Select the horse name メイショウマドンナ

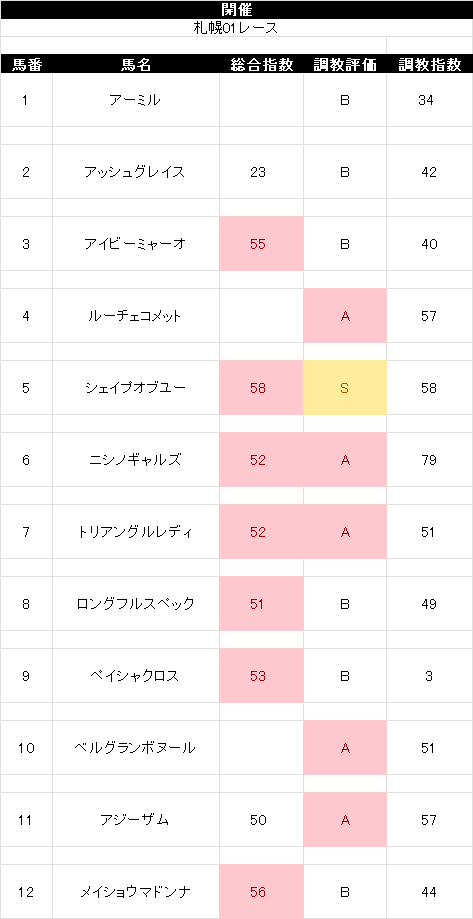(x=136, y=892)
